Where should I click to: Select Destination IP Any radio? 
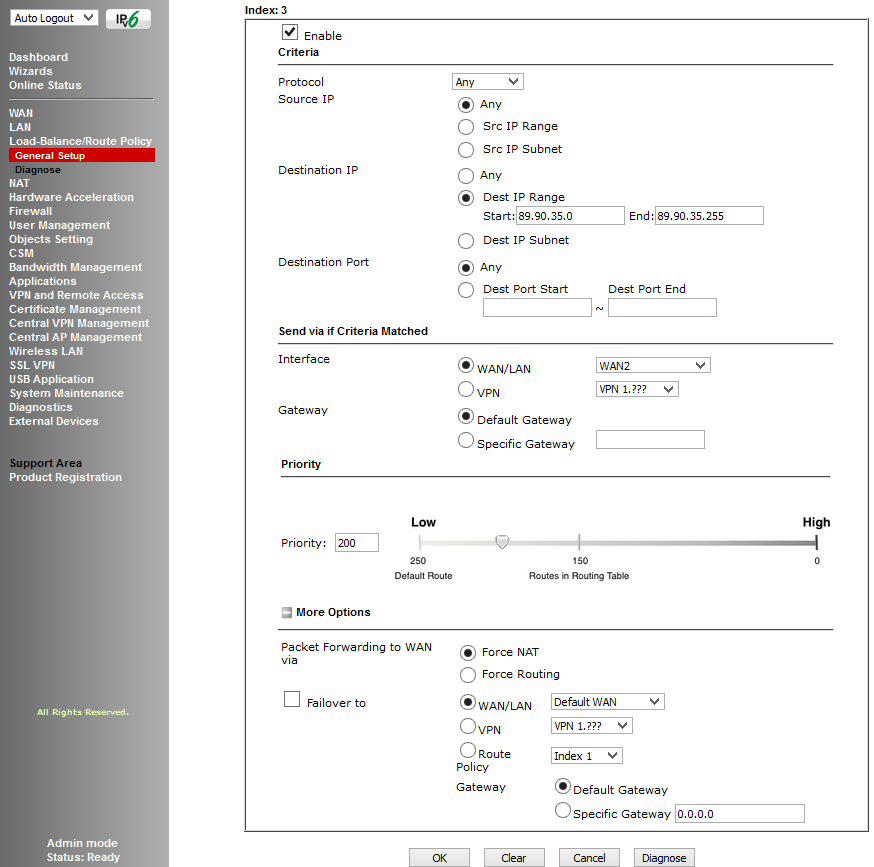(466, 176)
